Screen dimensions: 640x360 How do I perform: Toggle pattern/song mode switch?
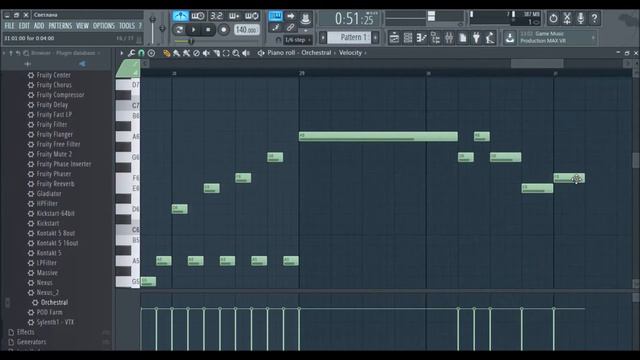coord(179,30)
